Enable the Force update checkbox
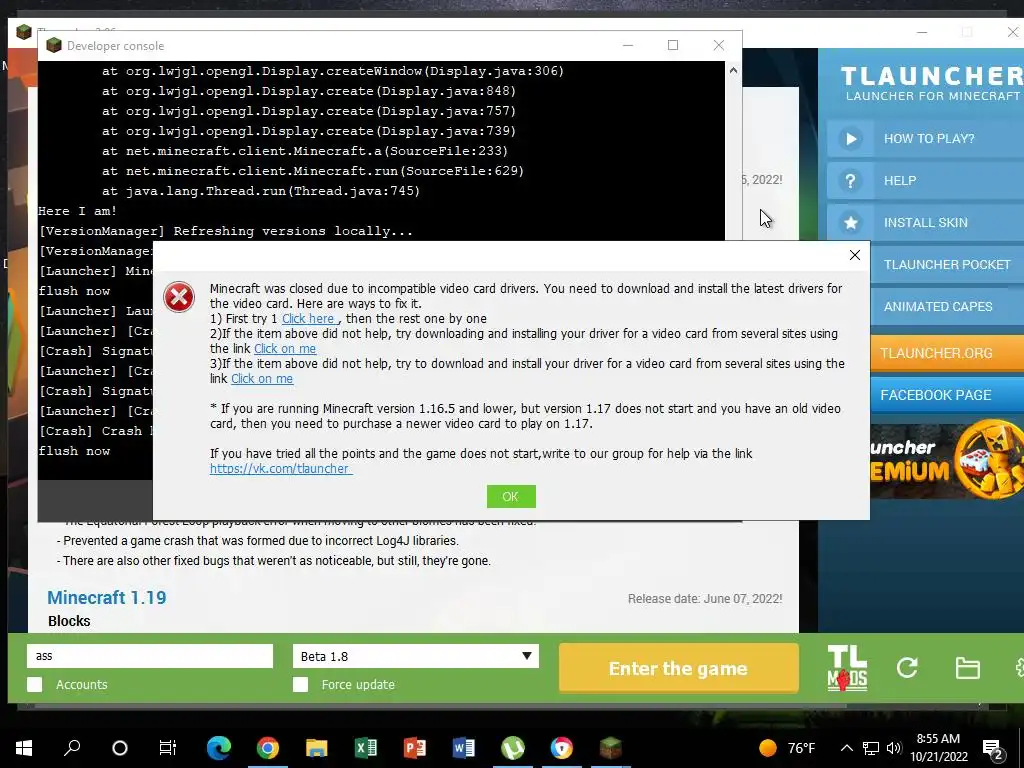 pos(300,684)
